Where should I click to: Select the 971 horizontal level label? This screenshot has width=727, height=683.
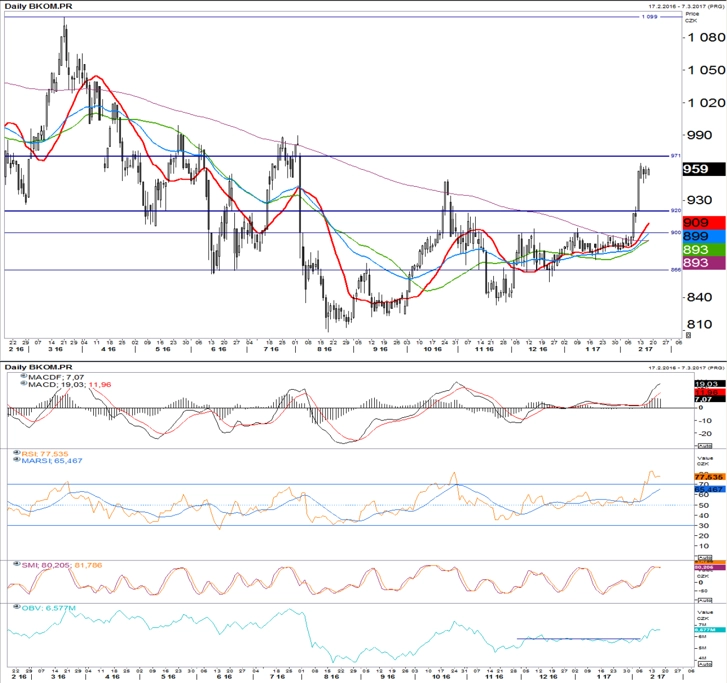pos(676,156)
